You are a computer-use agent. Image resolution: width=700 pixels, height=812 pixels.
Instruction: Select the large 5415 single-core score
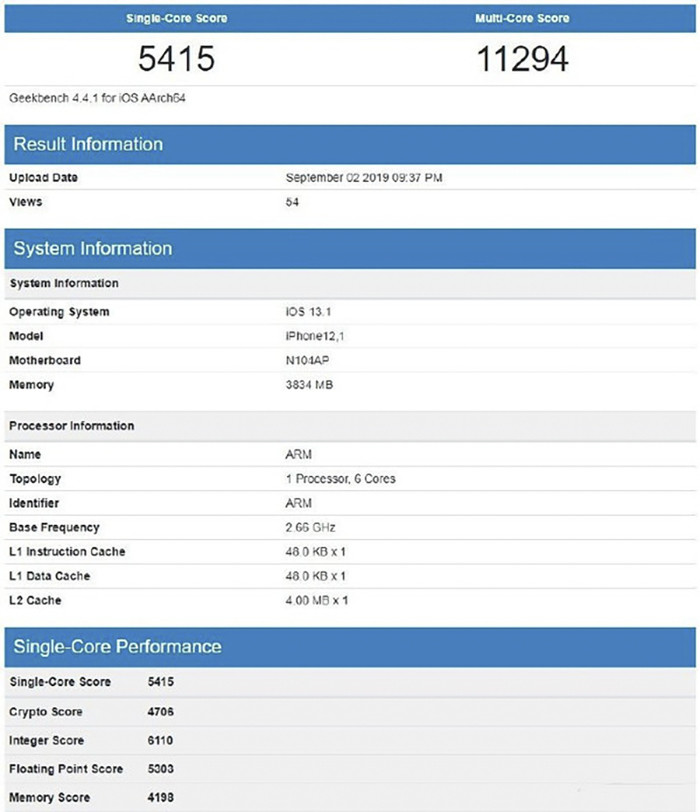(x=176, y=60)
